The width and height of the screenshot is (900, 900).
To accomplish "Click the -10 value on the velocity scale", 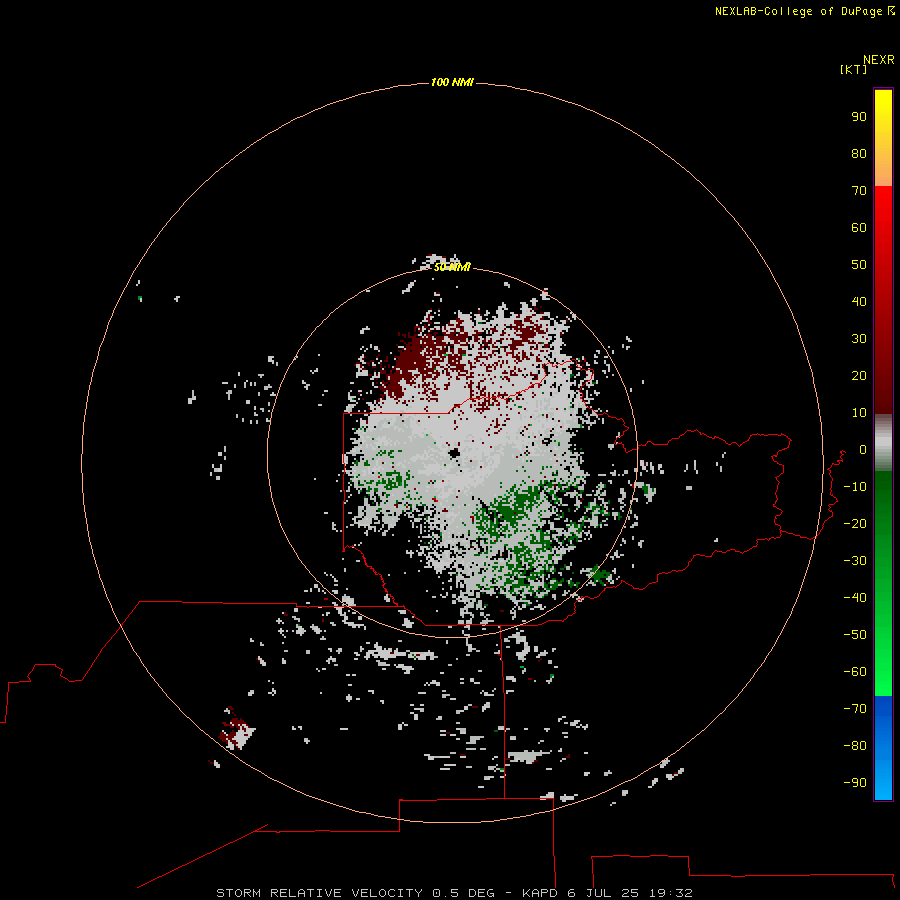I will [x=855, y=487].
